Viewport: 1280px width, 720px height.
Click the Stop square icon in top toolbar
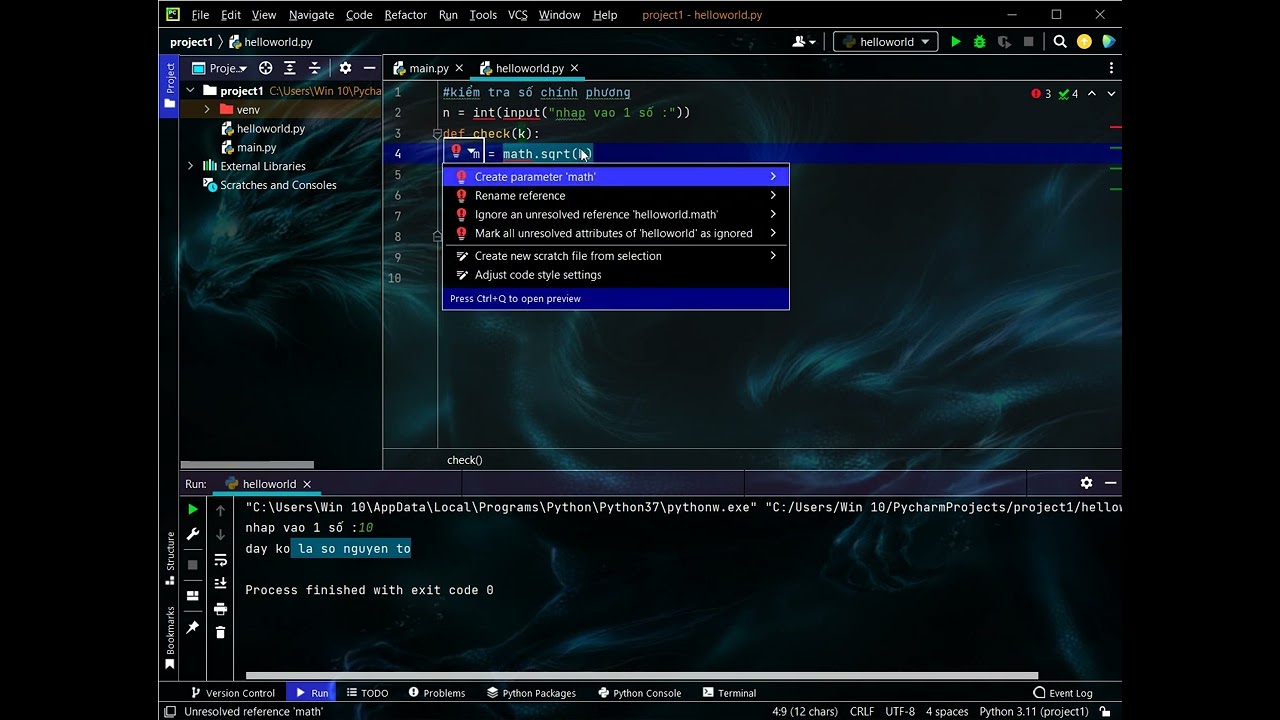[1028, 42]
